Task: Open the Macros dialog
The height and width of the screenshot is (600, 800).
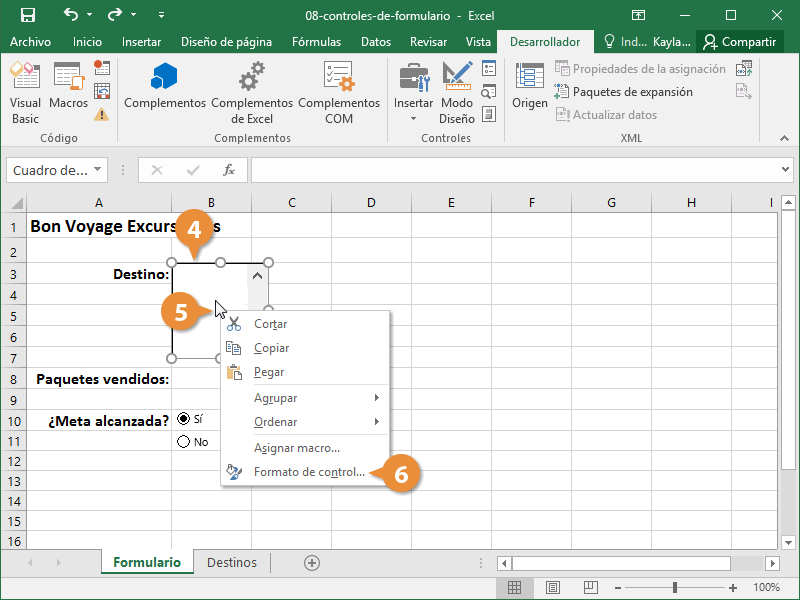Action: pos(68,85)
